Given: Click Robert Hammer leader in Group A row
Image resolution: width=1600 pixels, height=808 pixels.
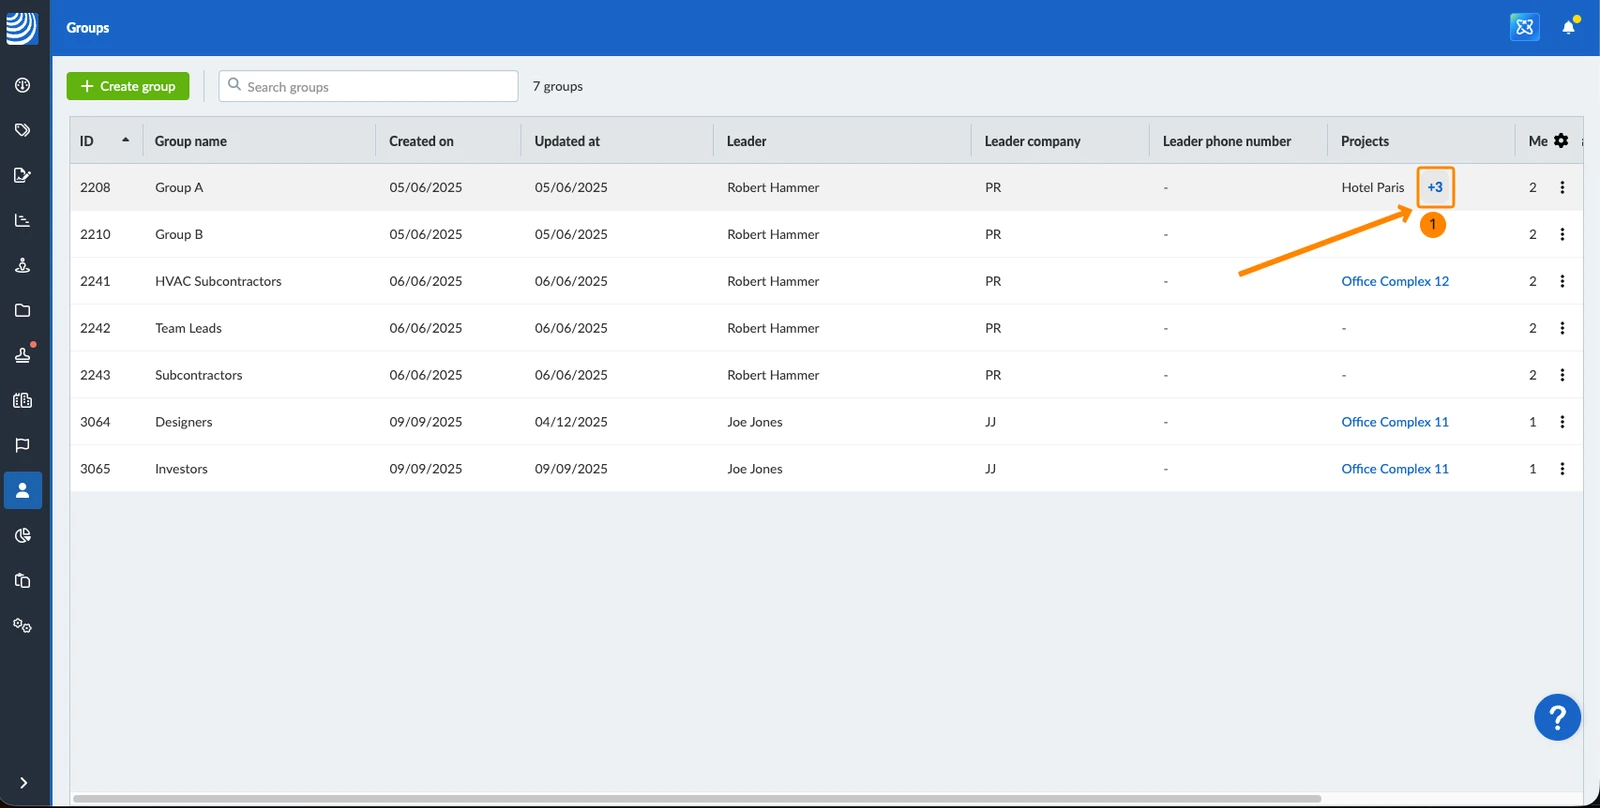Looking at the screenshot, I should [773, 187].
